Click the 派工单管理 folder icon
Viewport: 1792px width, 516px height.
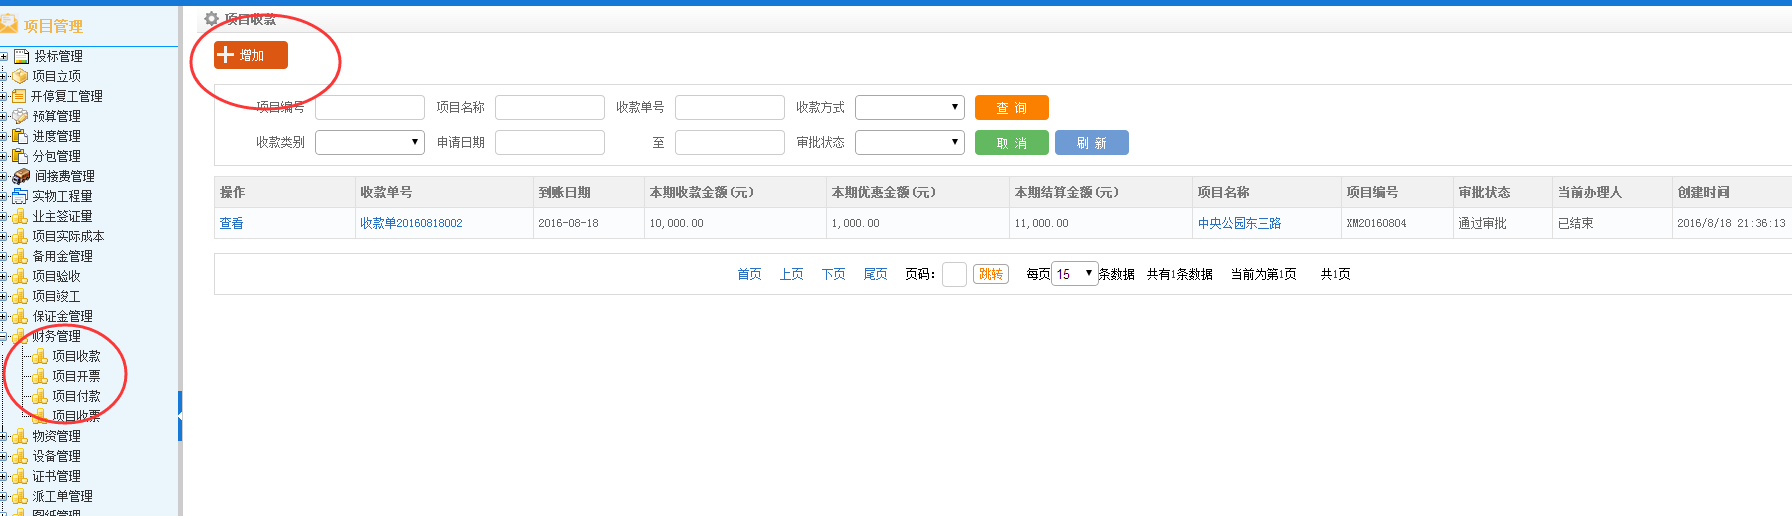click(x=20, y=496)
